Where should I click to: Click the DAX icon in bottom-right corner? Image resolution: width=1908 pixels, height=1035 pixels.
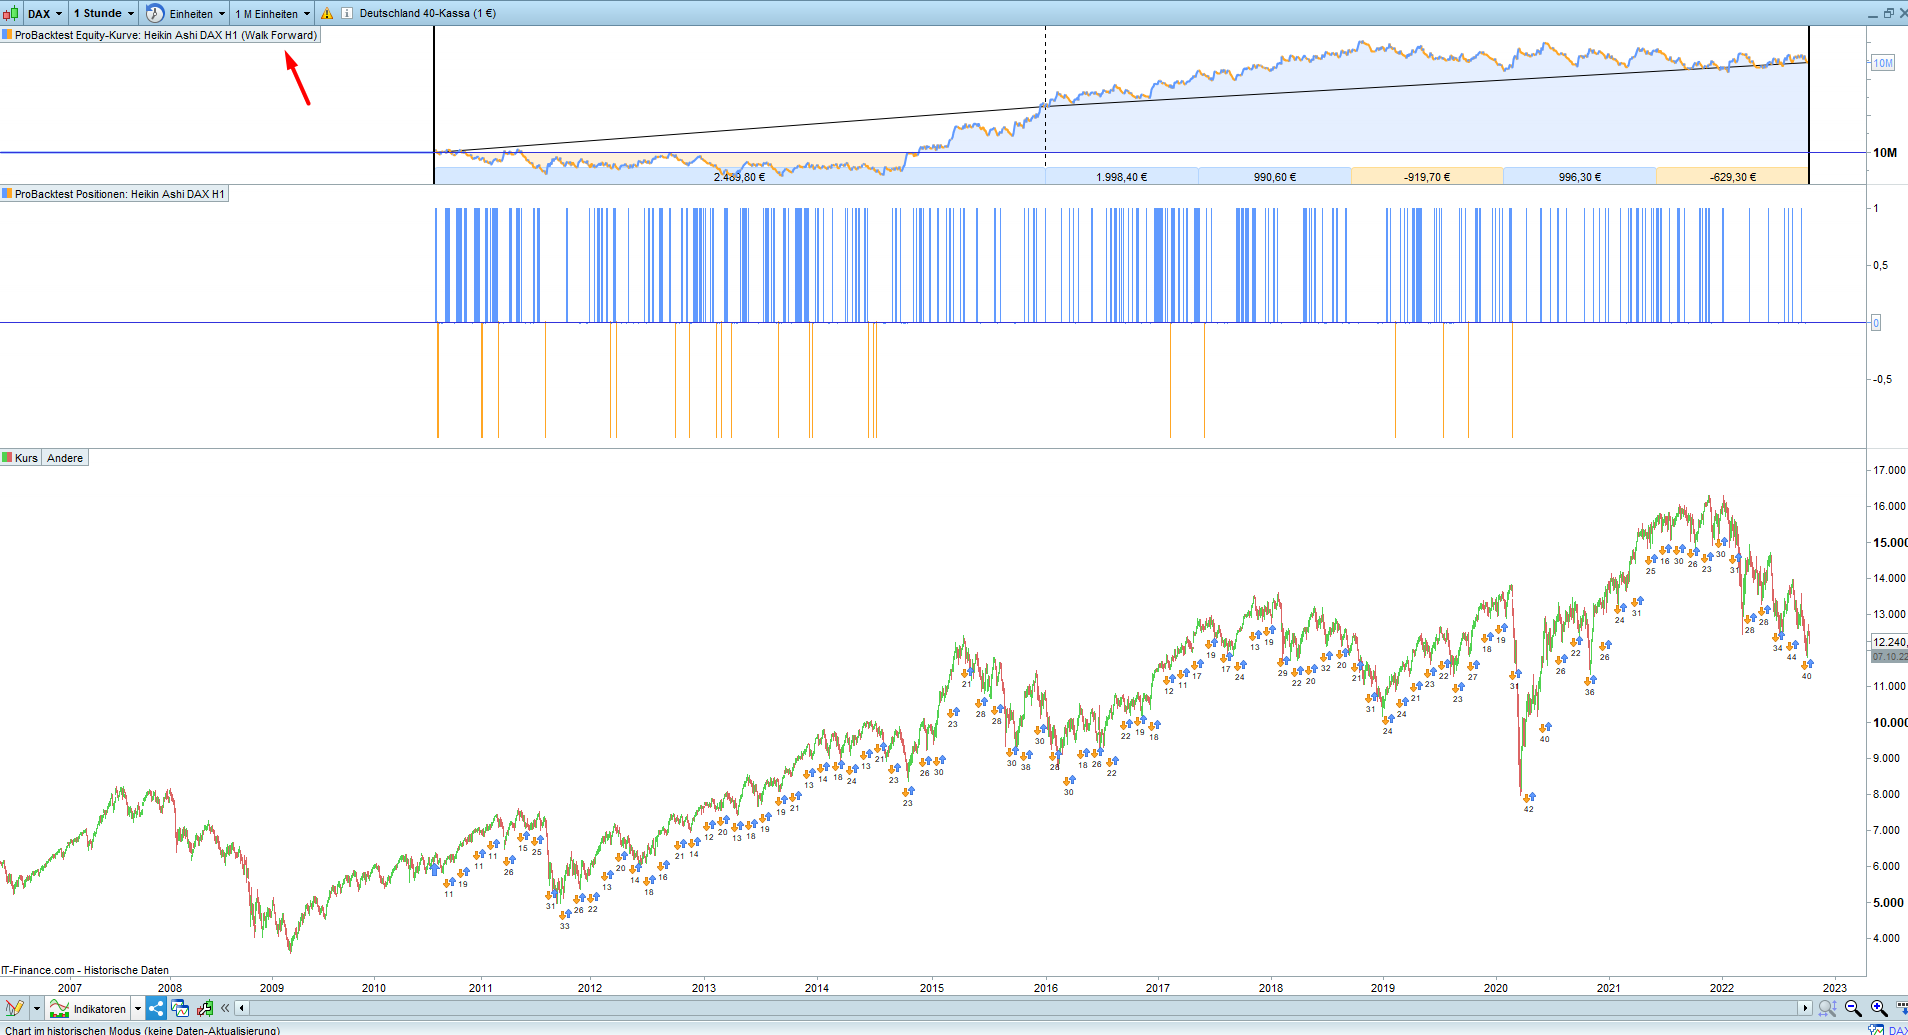(x=1876, y=1030)
